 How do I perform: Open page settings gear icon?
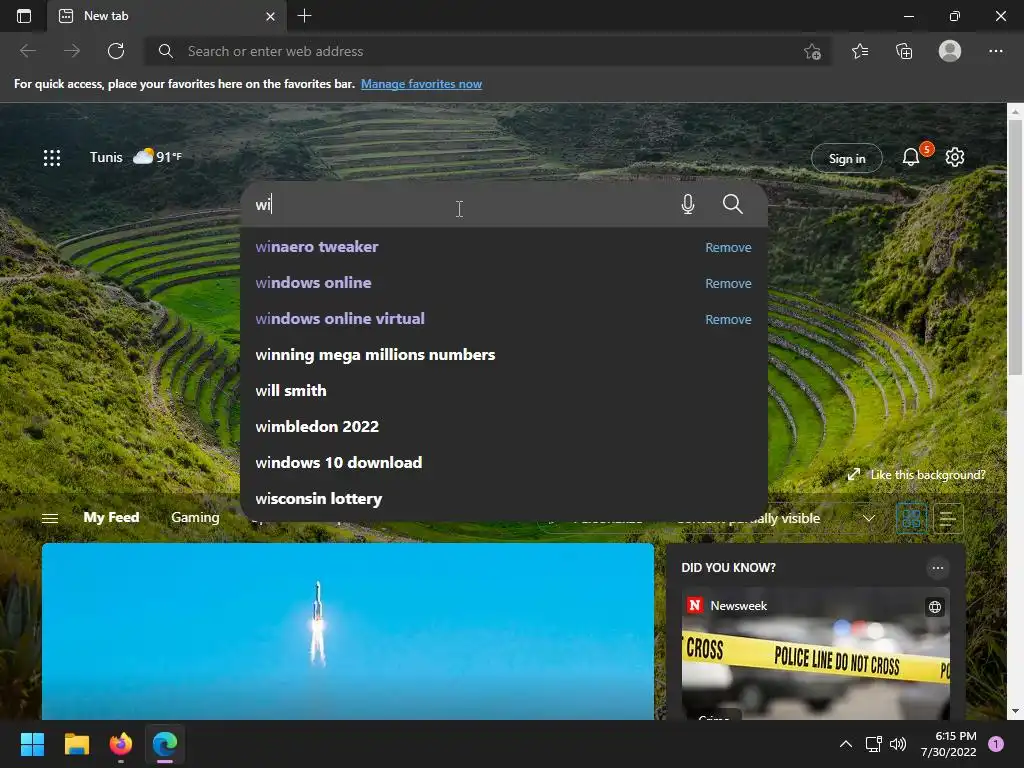pos(955,157)
